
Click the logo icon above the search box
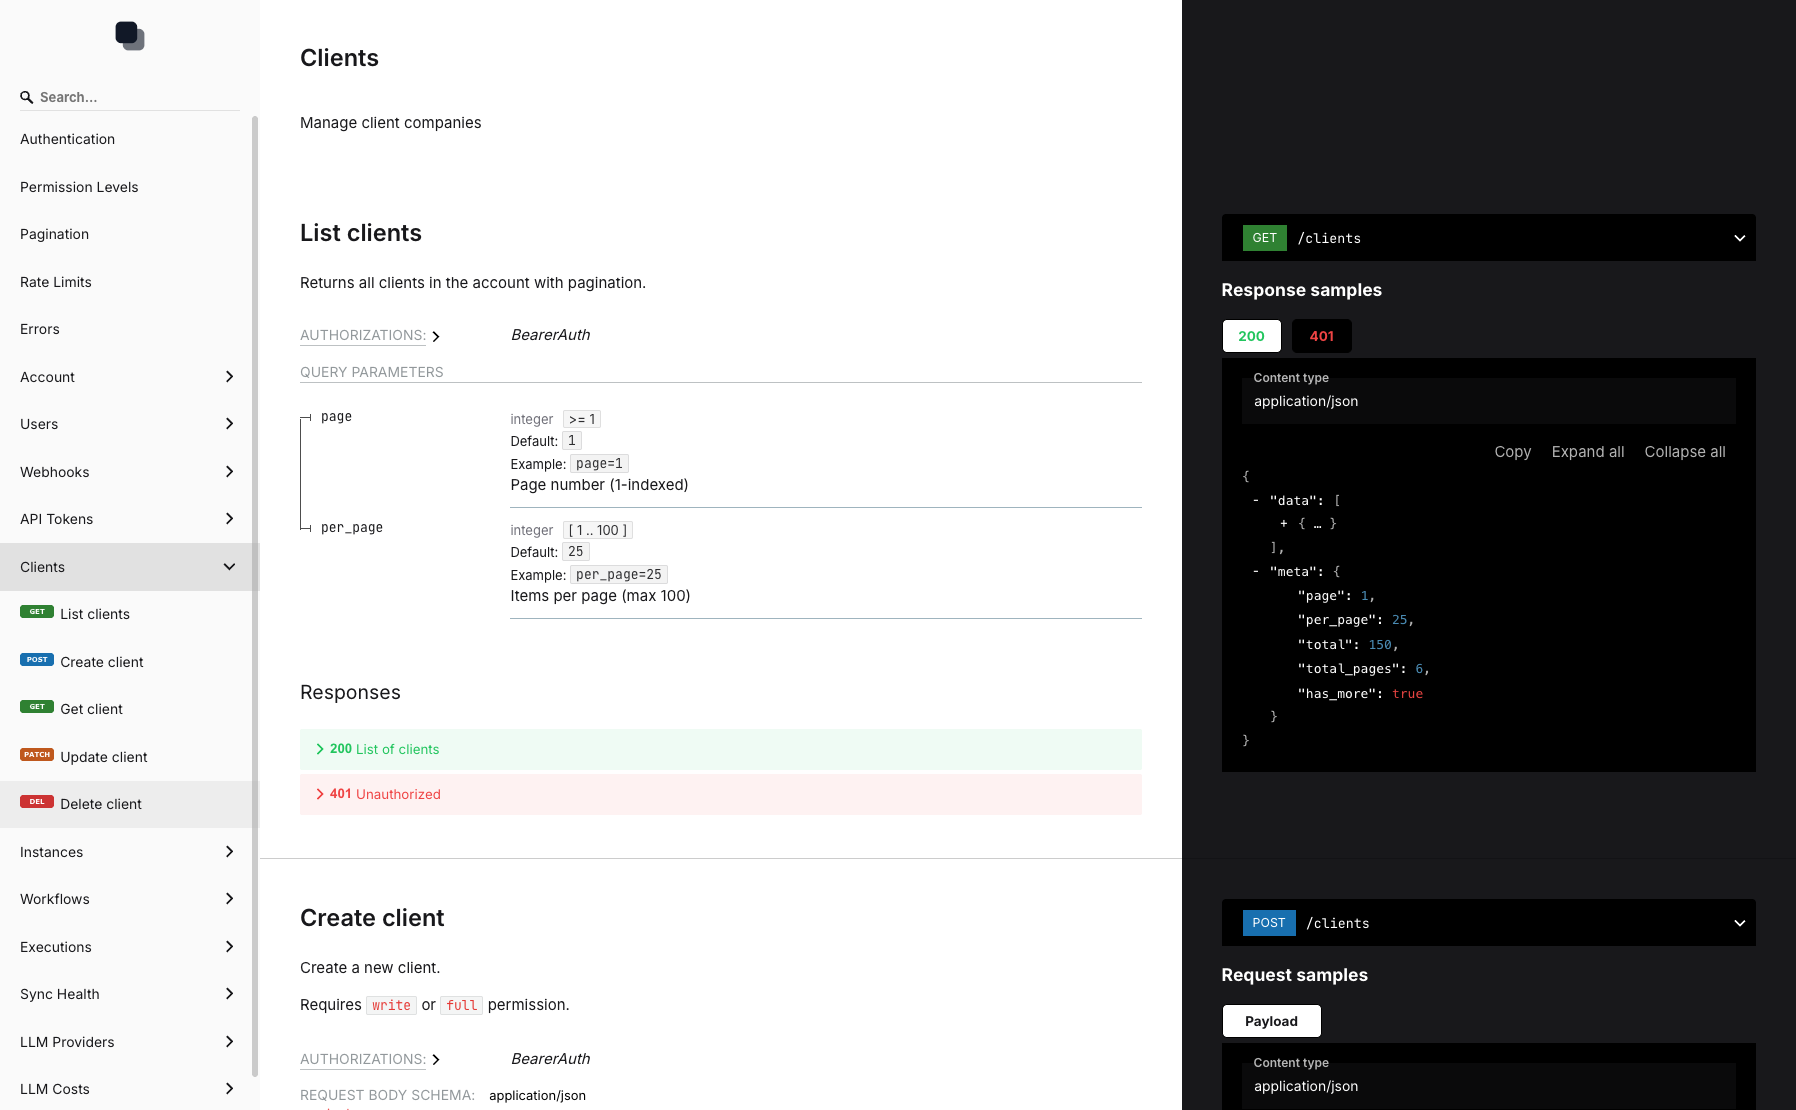[130, 36]
